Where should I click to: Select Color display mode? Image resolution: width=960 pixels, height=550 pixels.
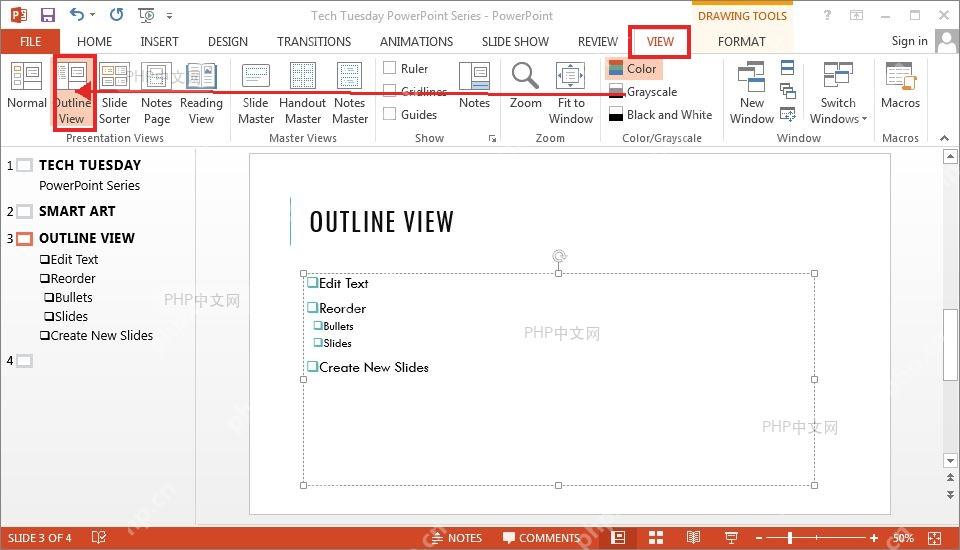[634, 69]
